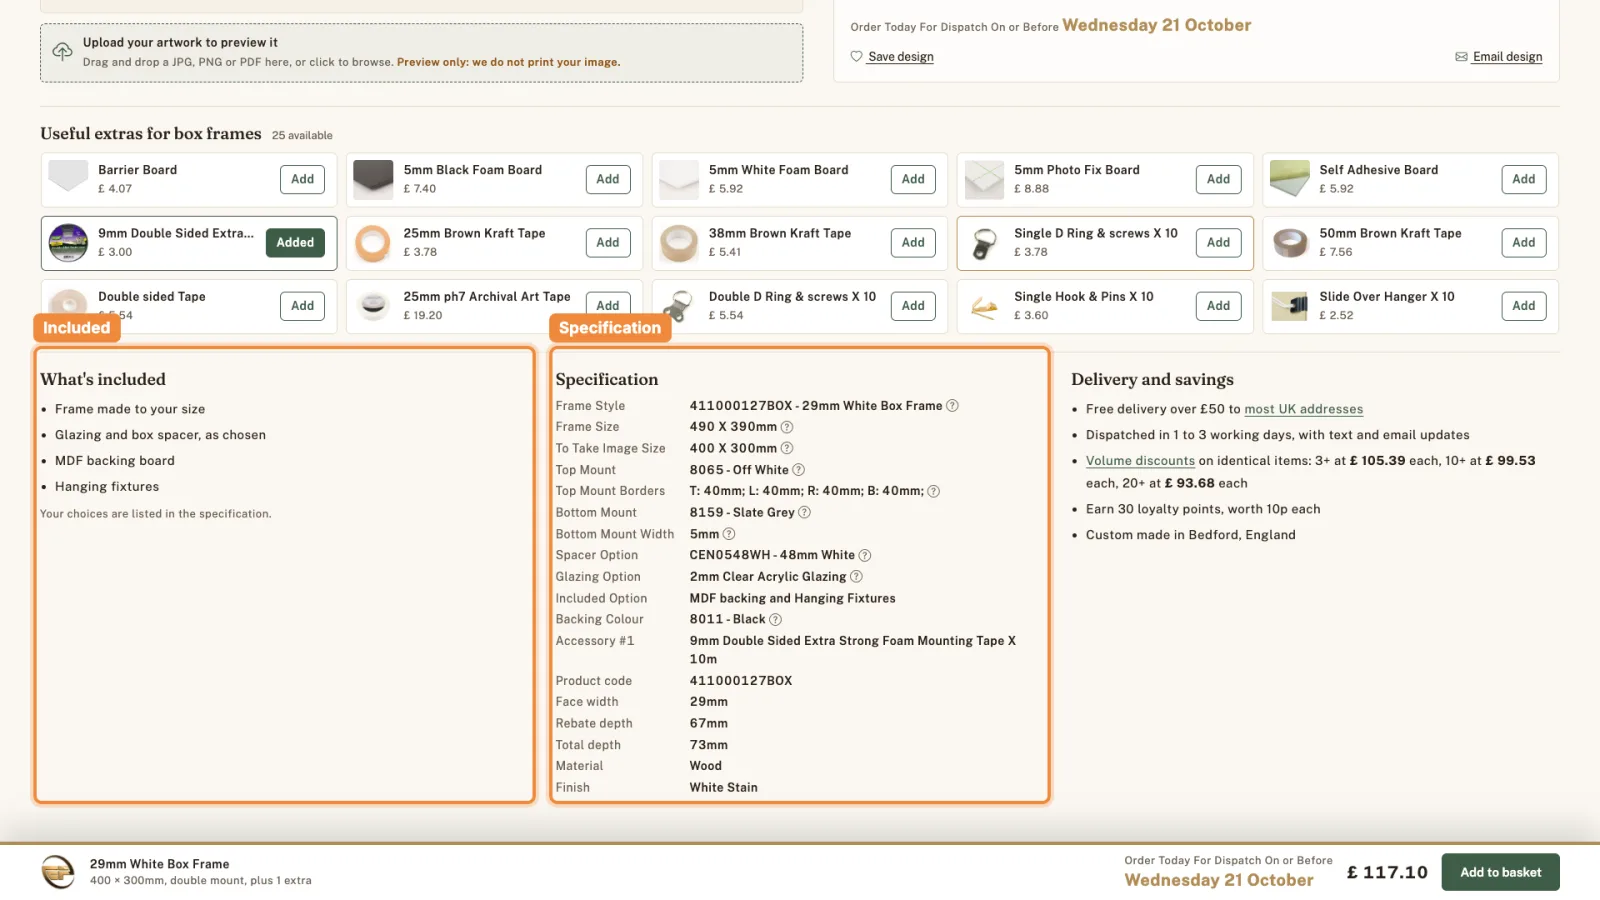
Task: Open the Frame Style help question icon
Action: point(952,406)
